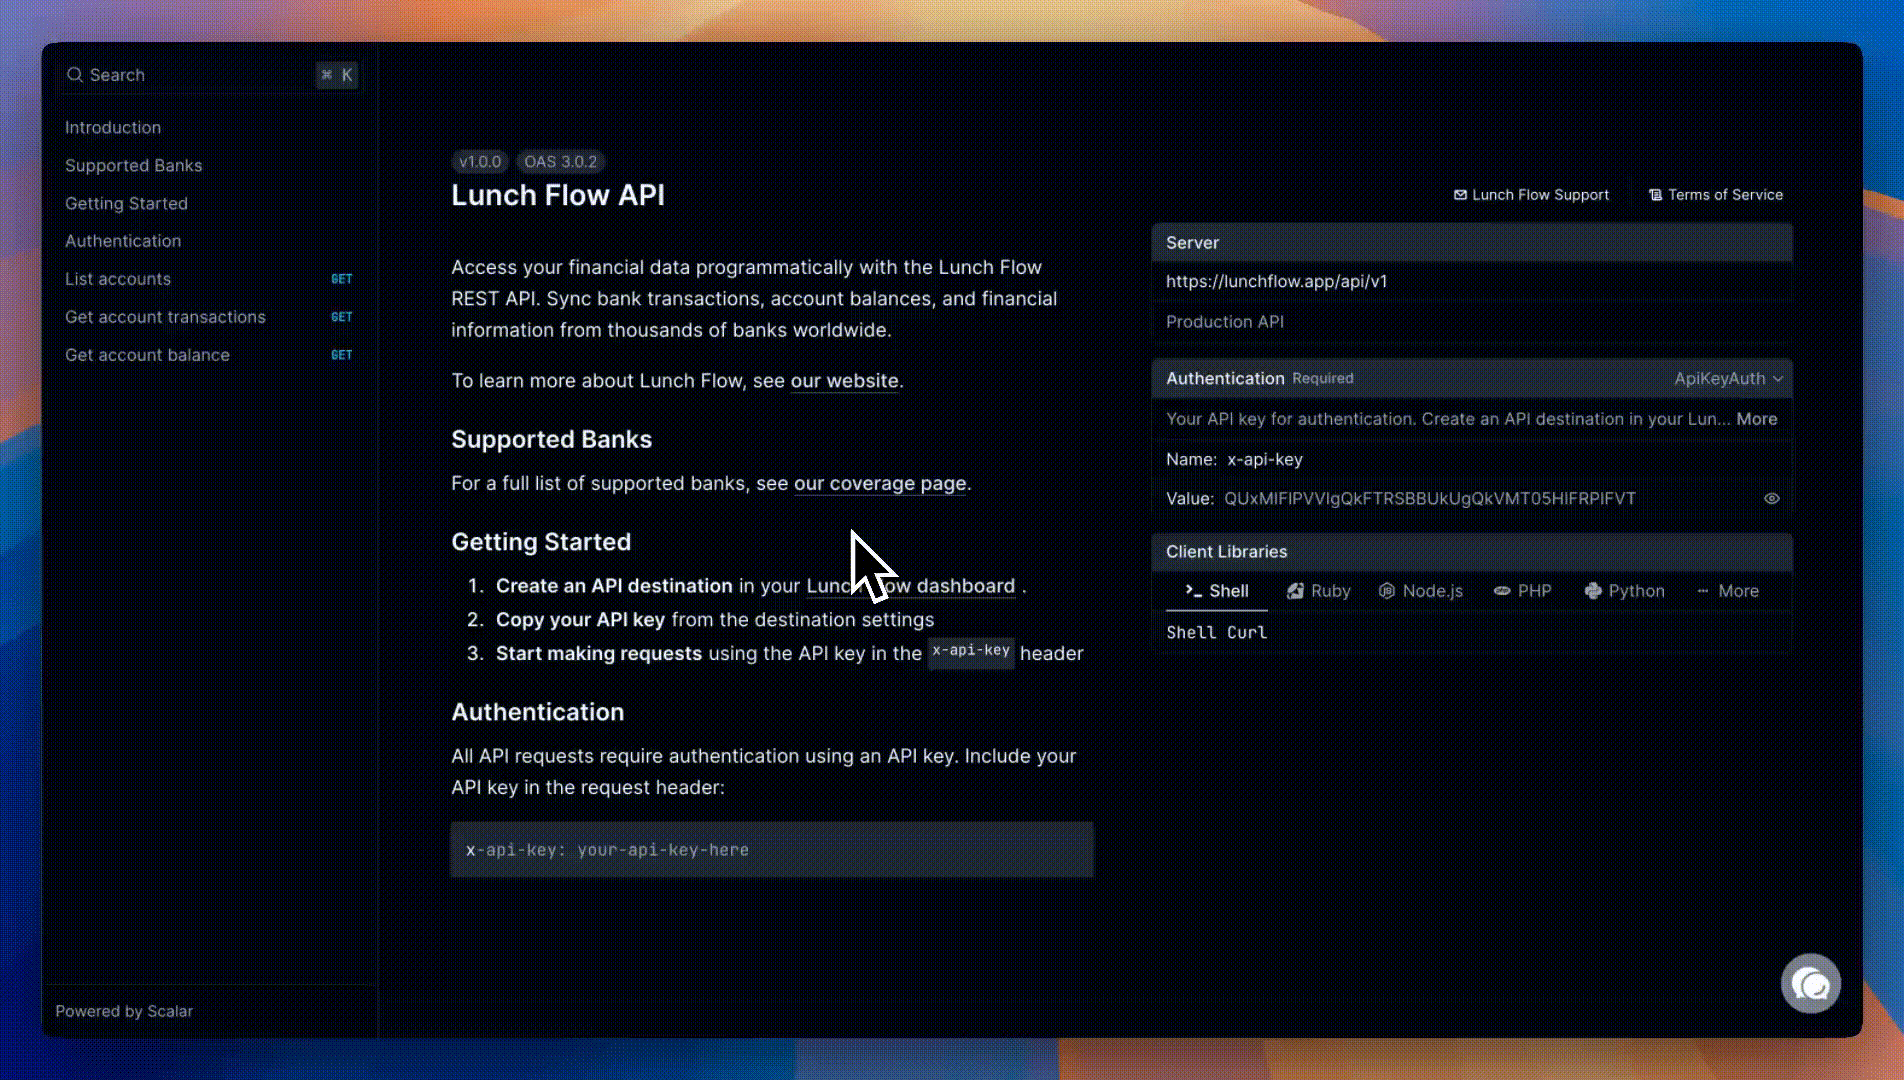
Task: Click the Lunch Flow Support mail icon
Action: [x=1460, y=195]
